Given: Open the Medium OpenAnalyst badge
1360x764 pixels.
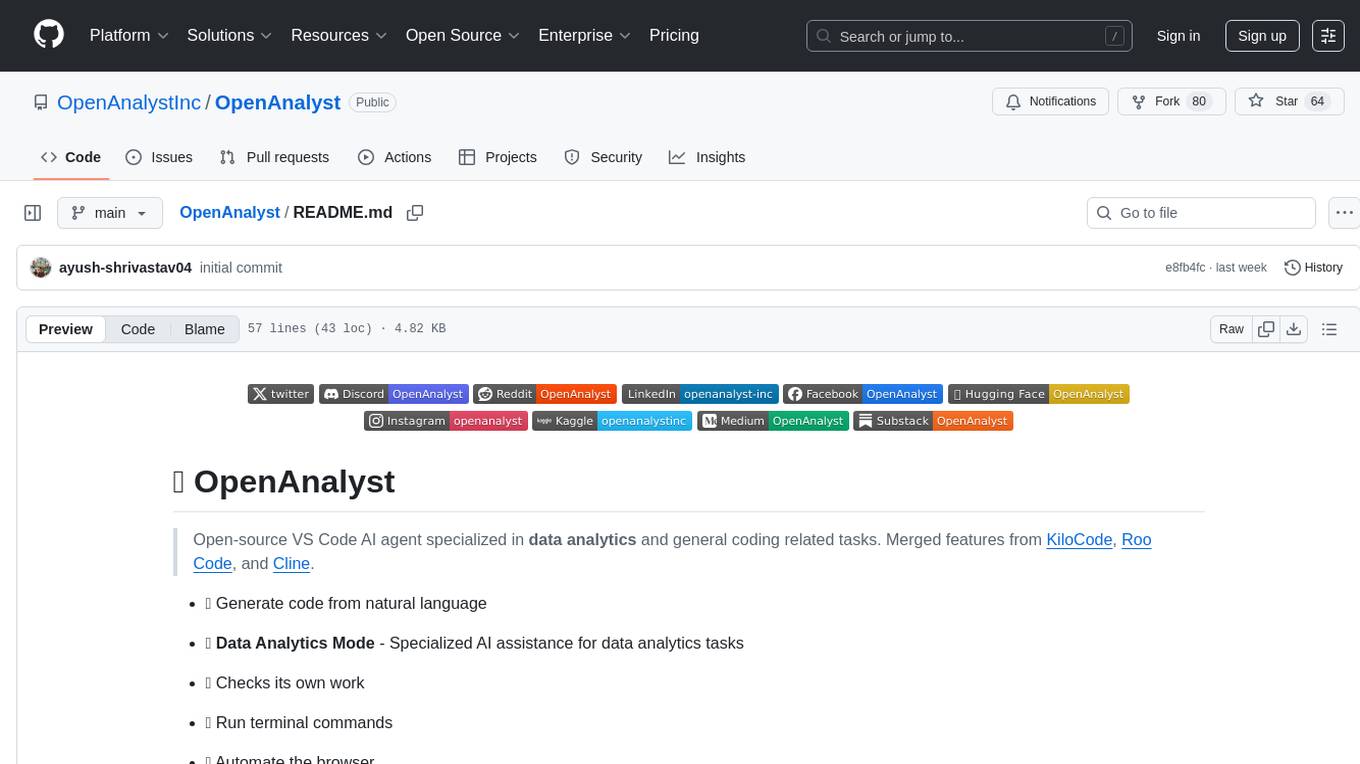Looking at the screenshot, I should (773, 421).
